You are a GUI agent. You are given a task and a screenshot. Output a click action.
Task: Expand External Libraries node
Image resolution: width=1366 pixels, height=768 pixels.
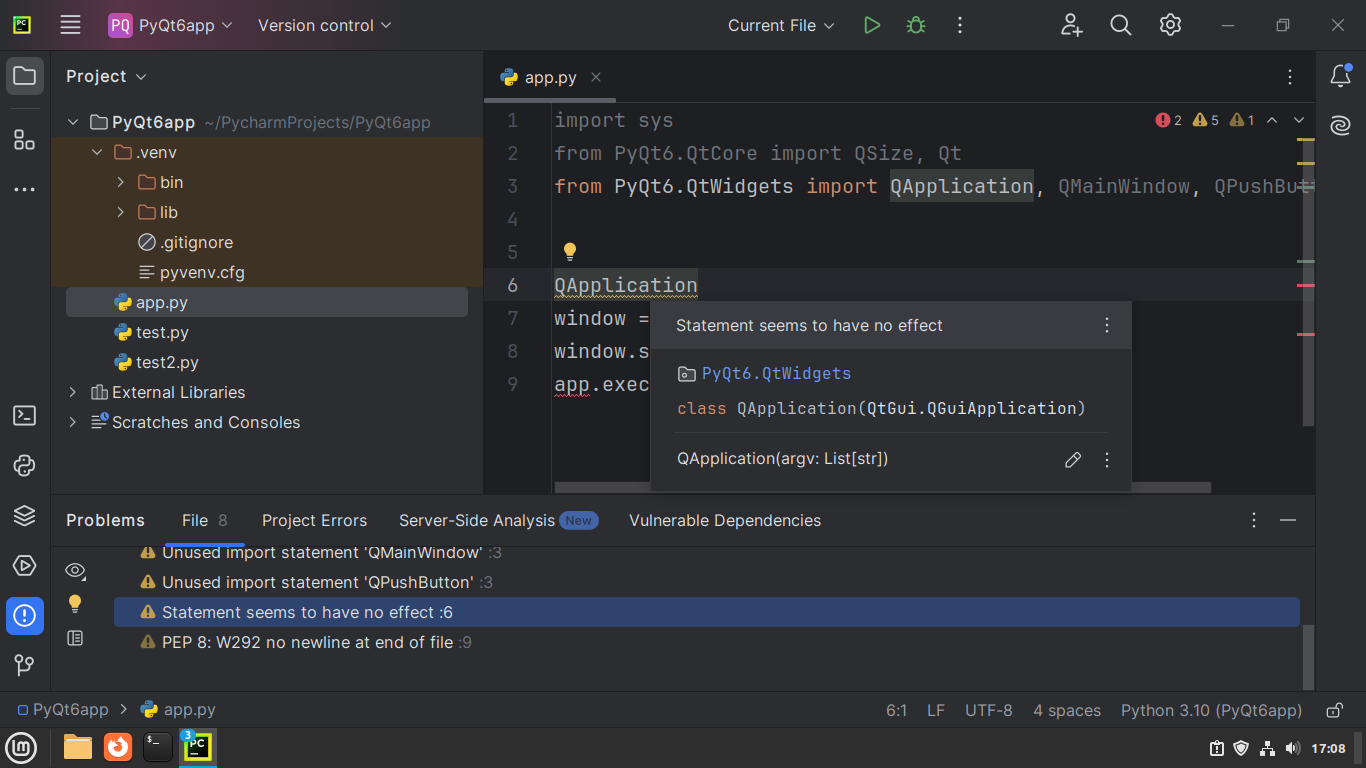(x=72, y=392)
